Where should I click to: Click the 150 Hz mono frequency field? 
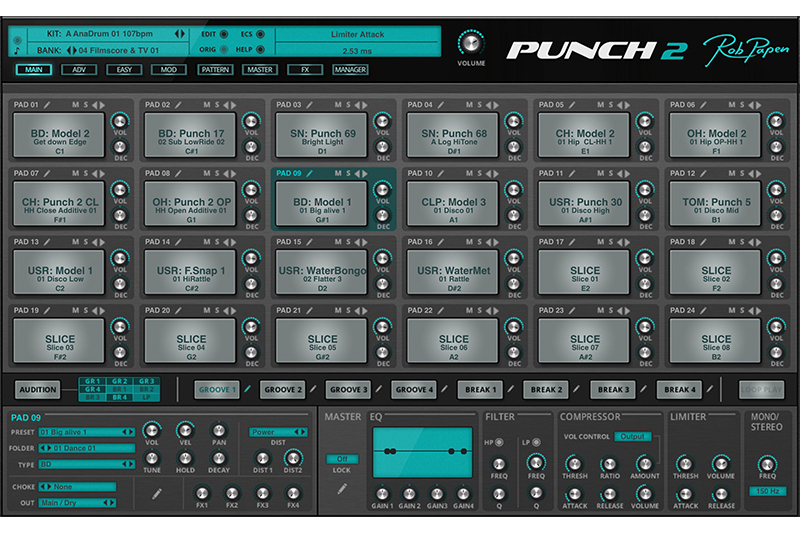(x=768, y=491)
